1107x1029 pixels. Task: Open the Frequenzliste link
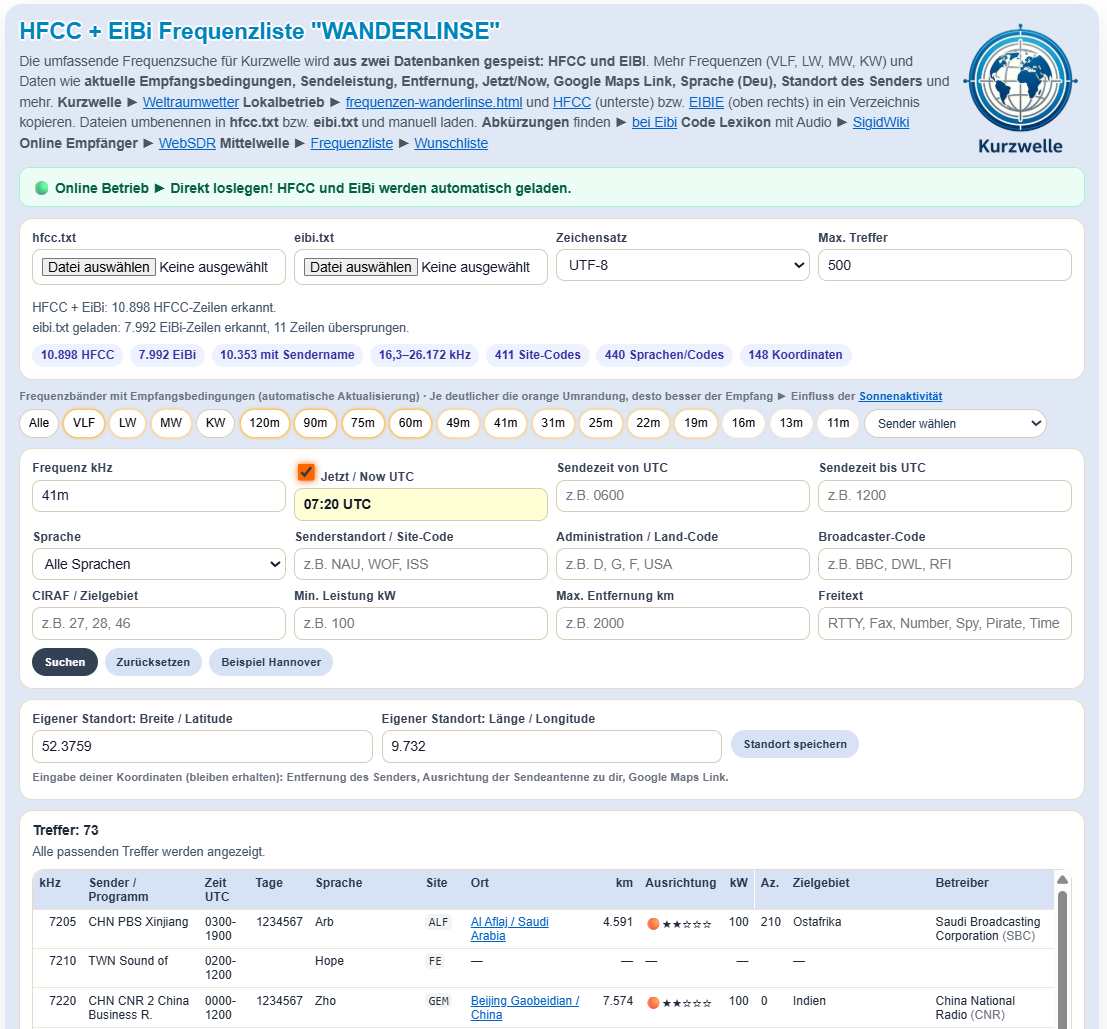pyautogui.click(x=352, y=143)
